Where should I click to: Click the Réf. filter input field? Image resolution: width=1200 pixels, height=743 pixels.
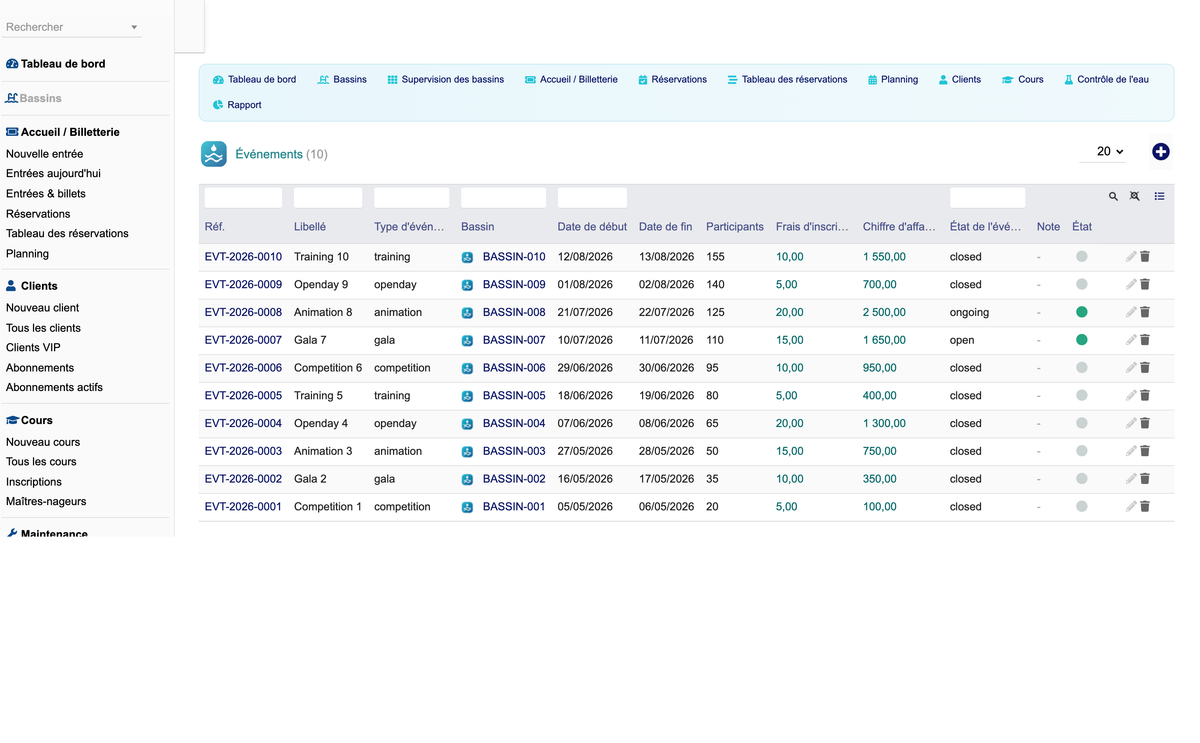[243, 198]
